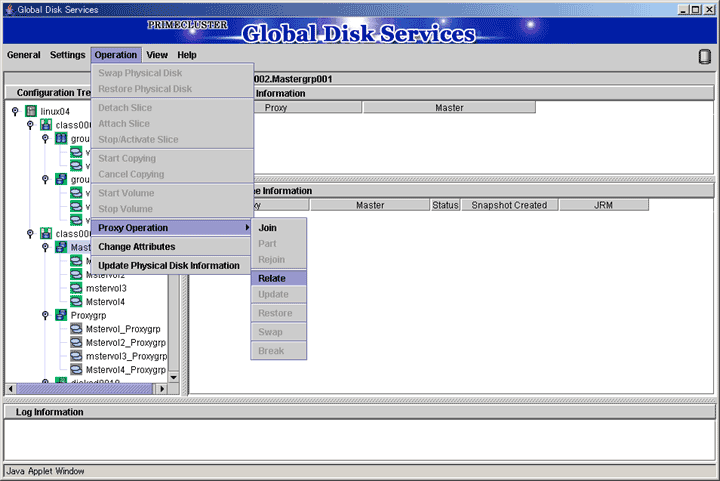Click the Mstervol_Proxygrp volume icon
Viewport: 720px width, 481px height.
(76, 329)
